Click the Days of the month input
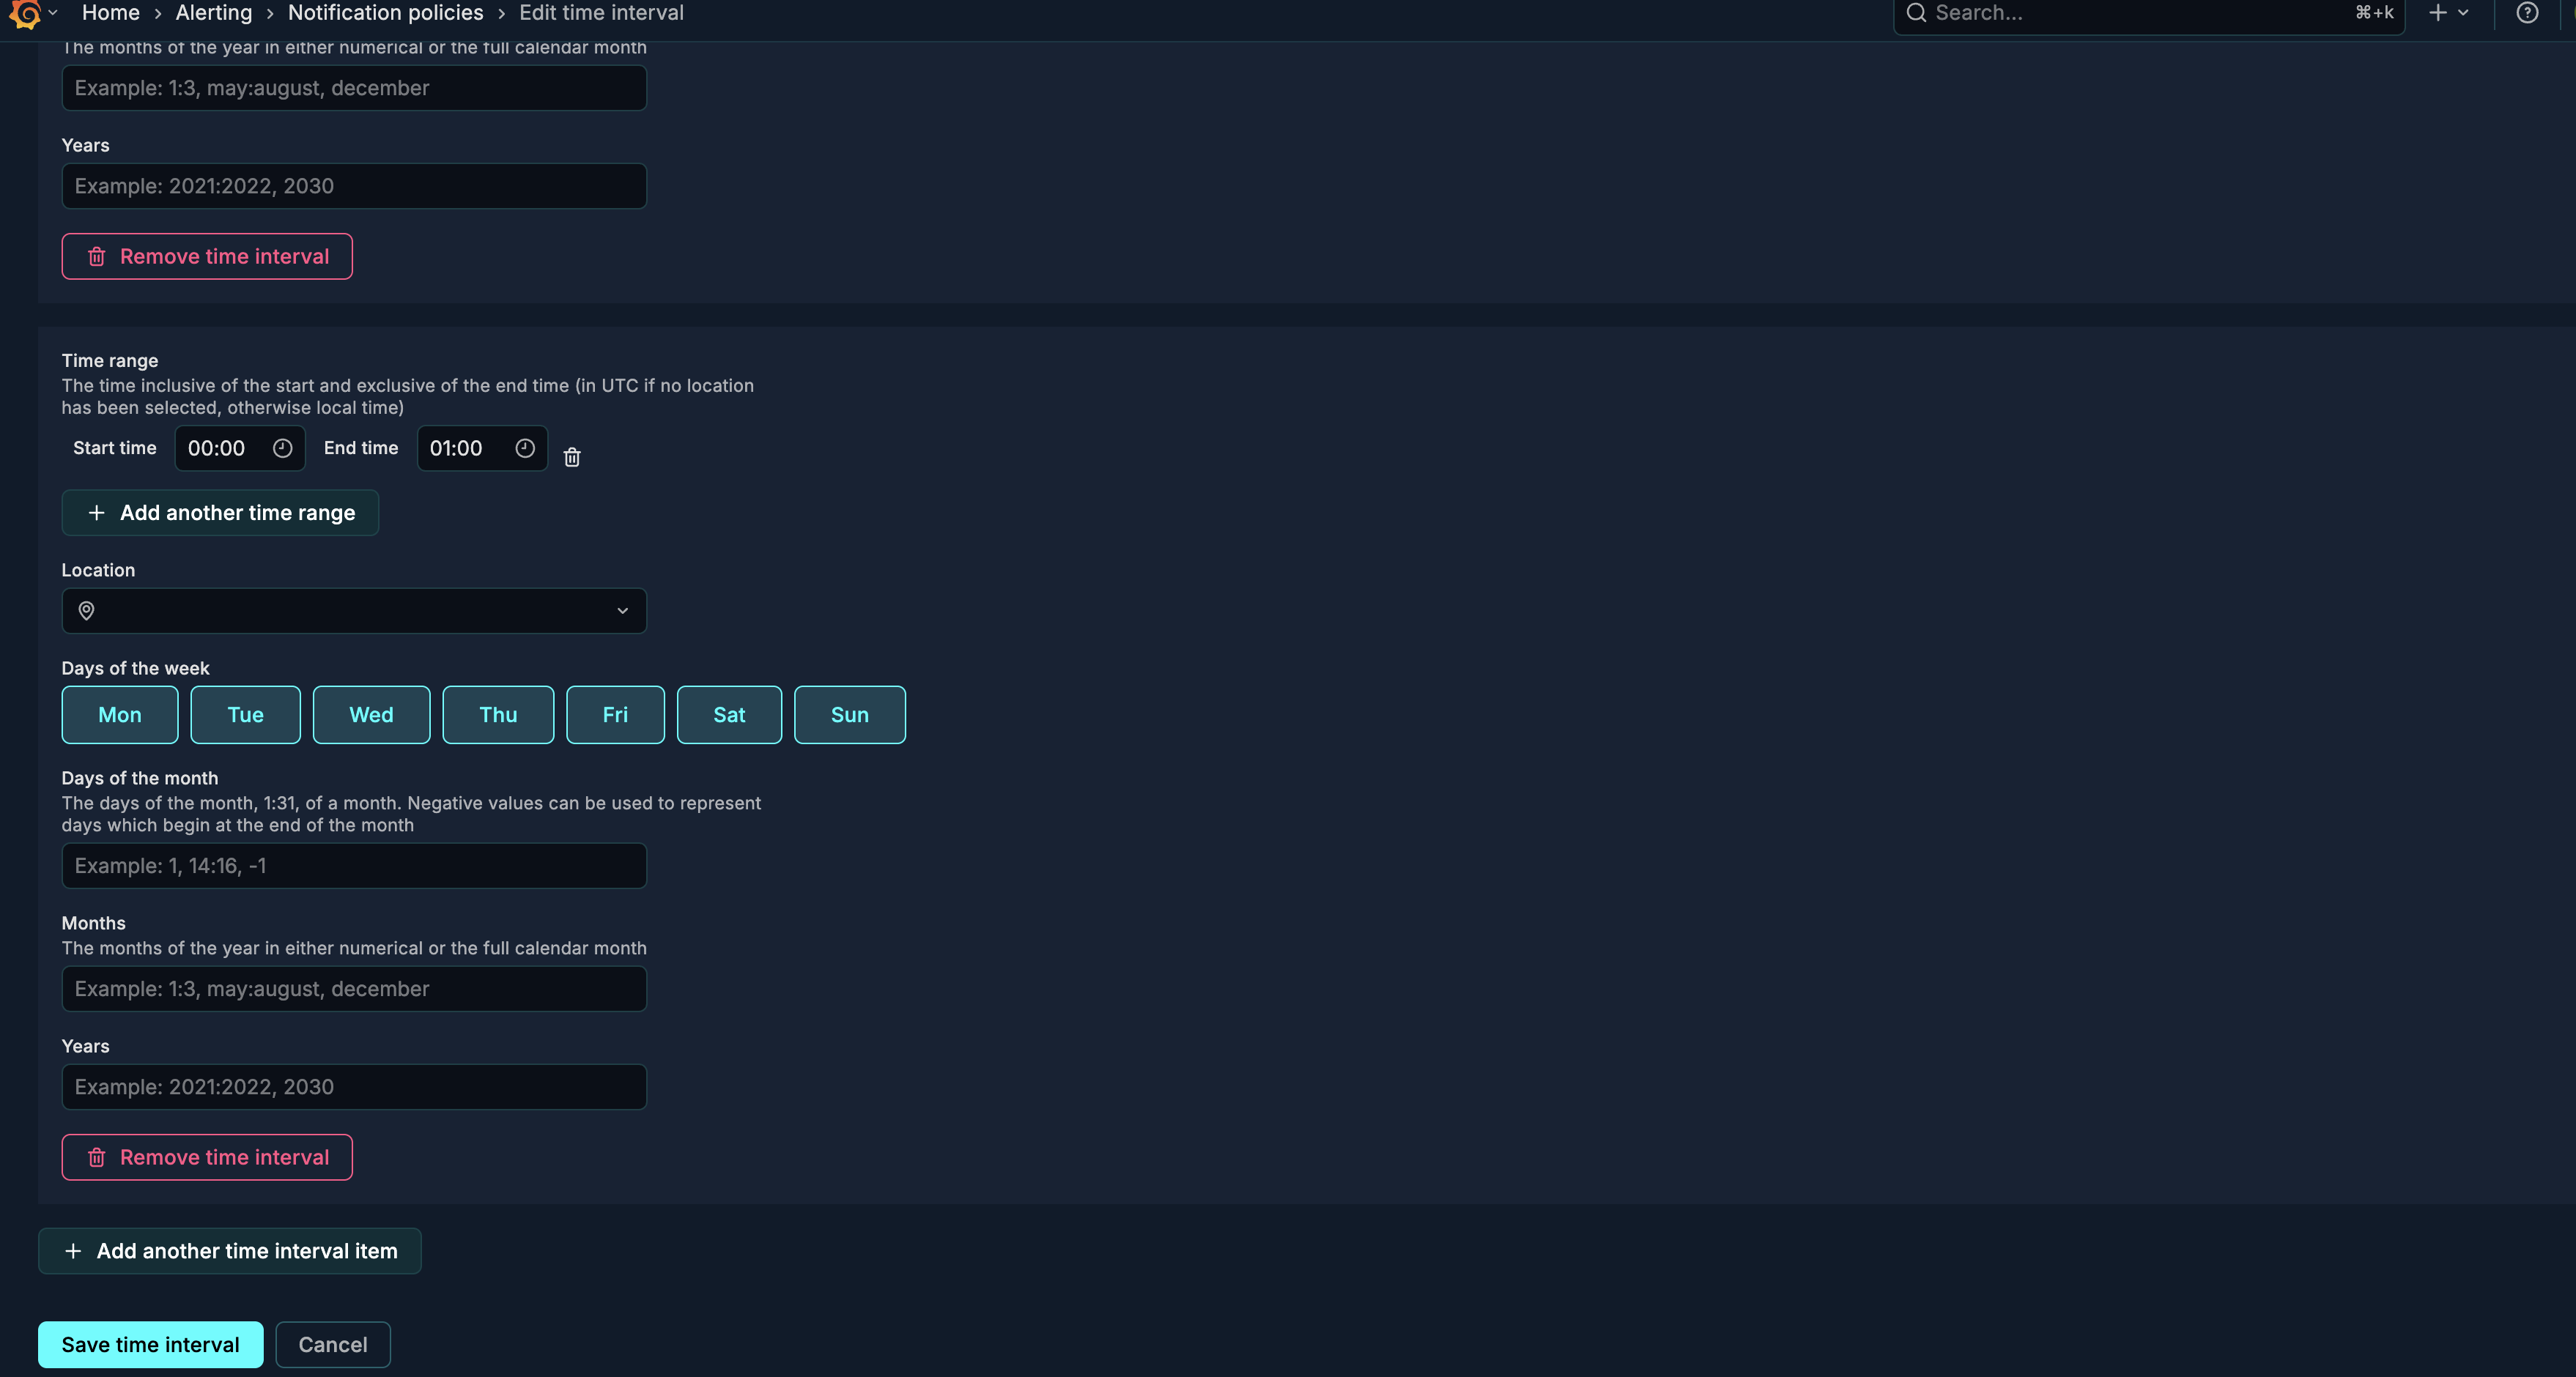 [354, 866]
